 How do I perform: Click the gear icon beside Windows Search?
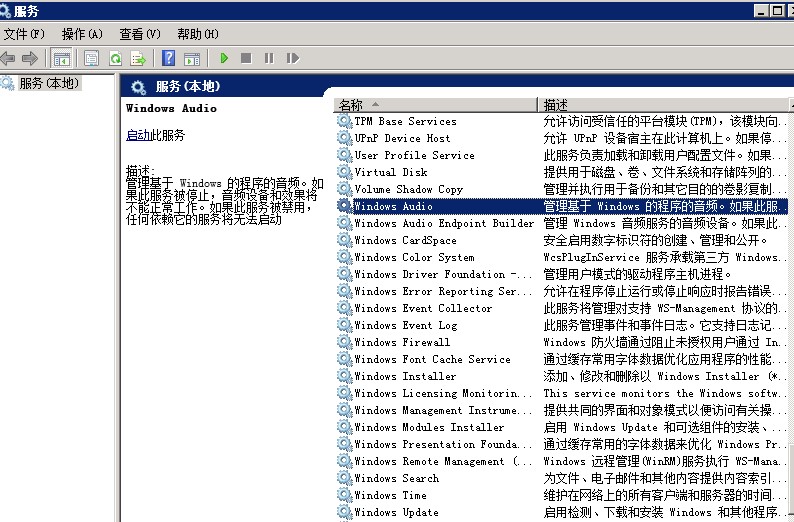point(344,478)
